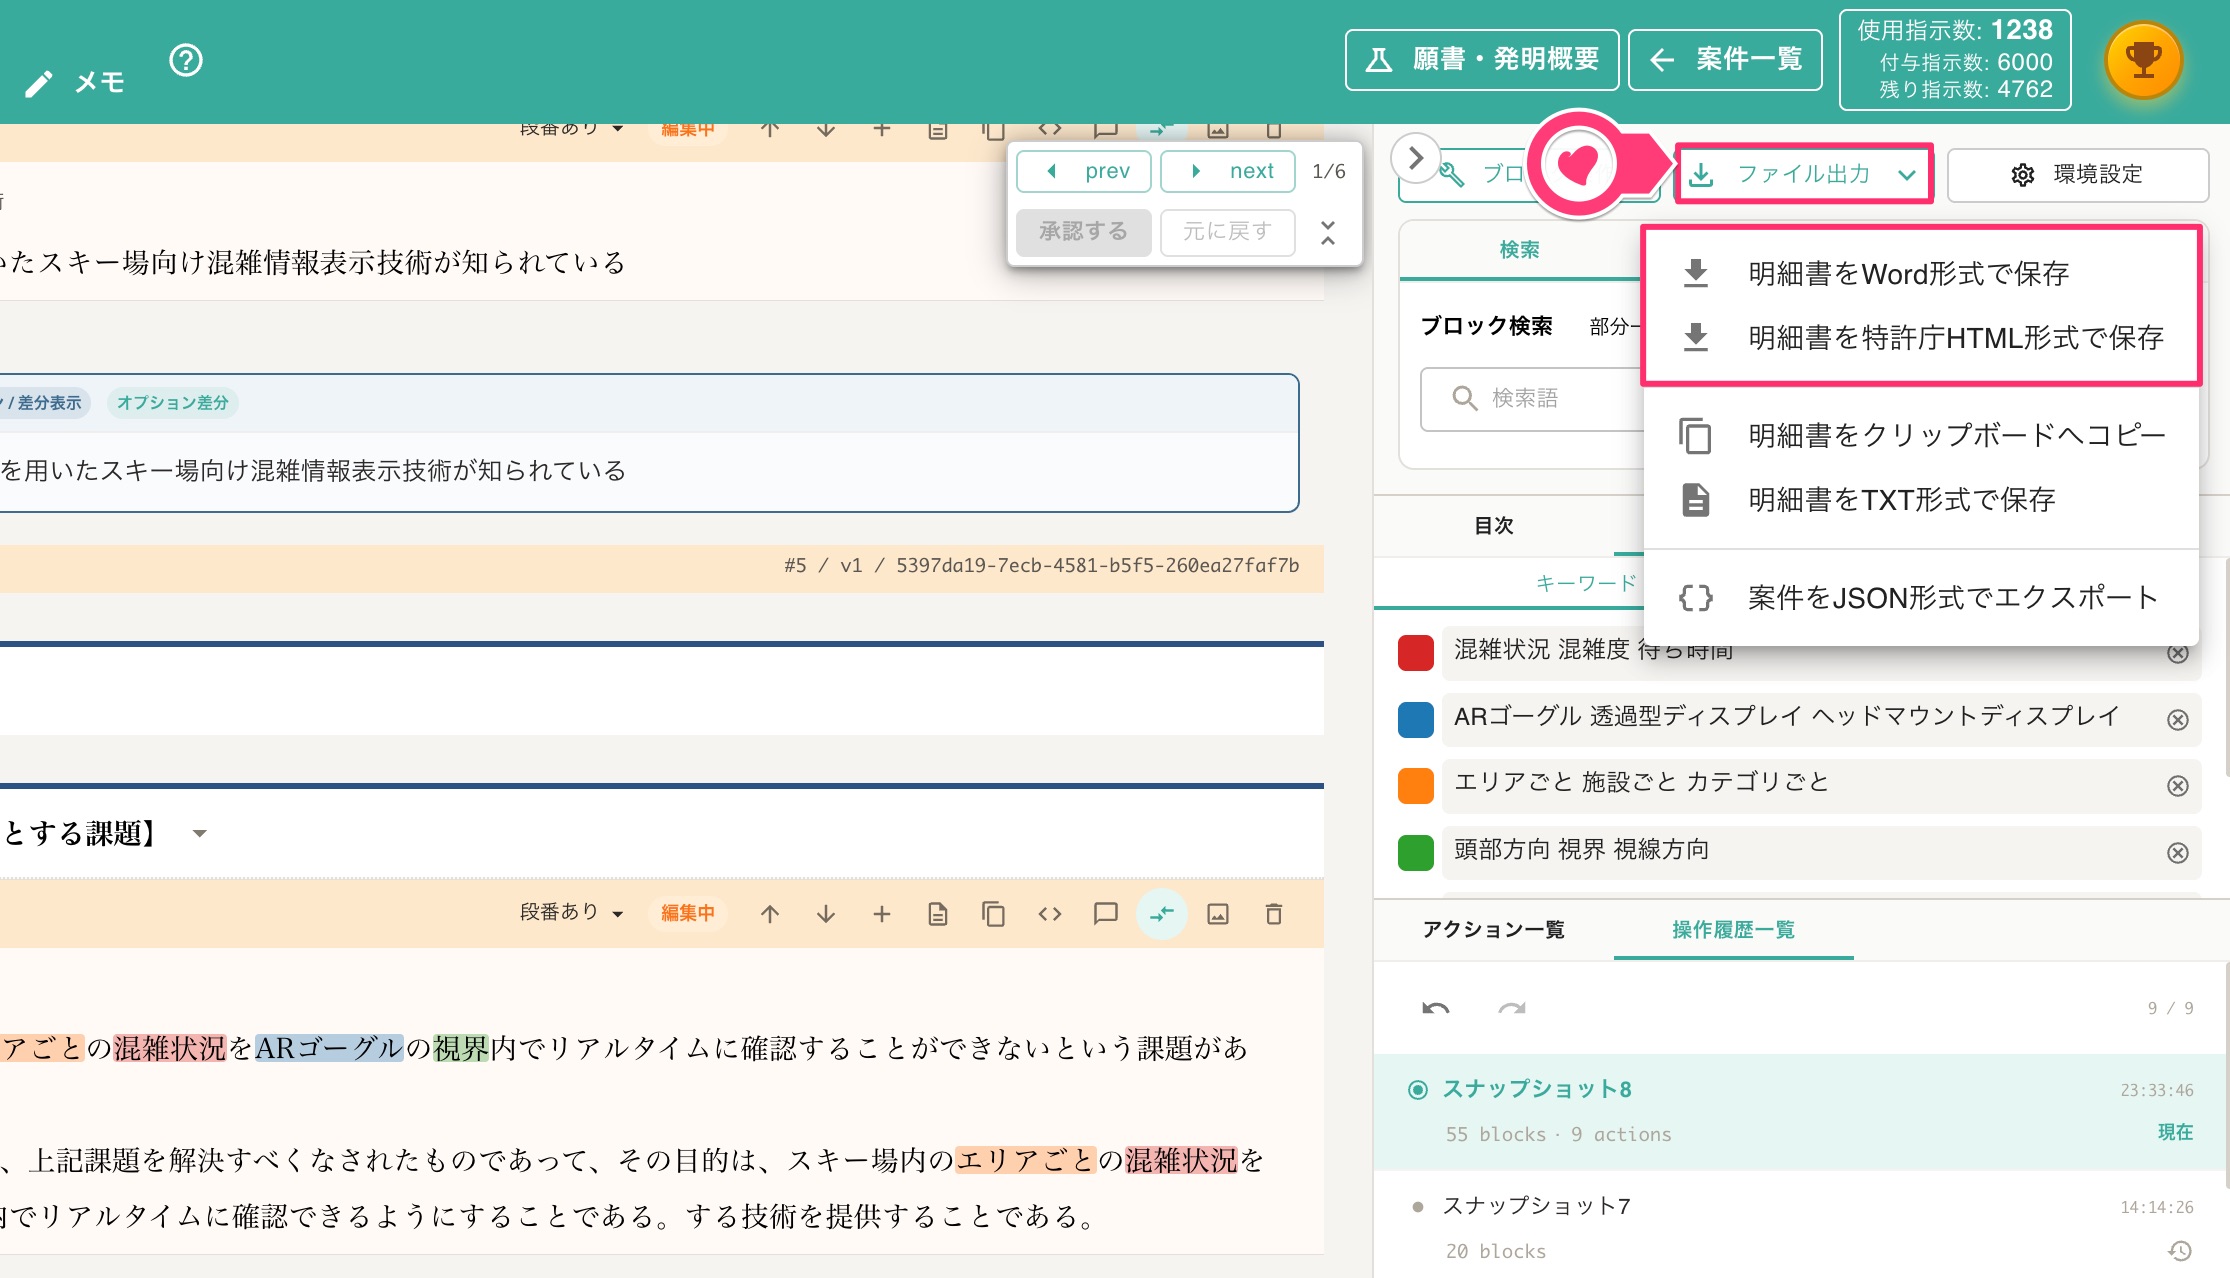Go back to 案件一覧
Viewport: 2230px width, 1278px height.
tap(1725, 60)
